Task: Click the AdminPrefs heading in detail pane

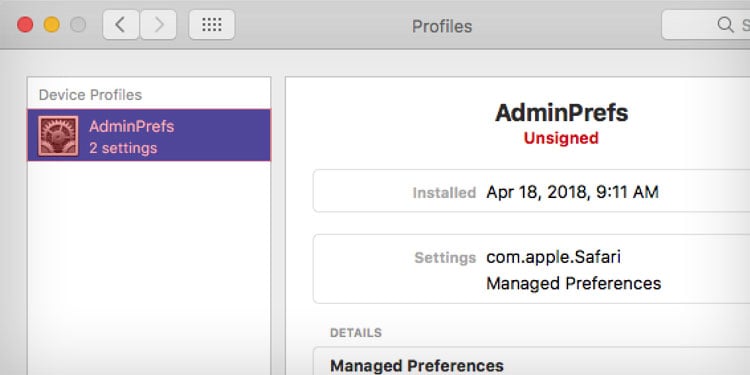Action: coord(562,113)
